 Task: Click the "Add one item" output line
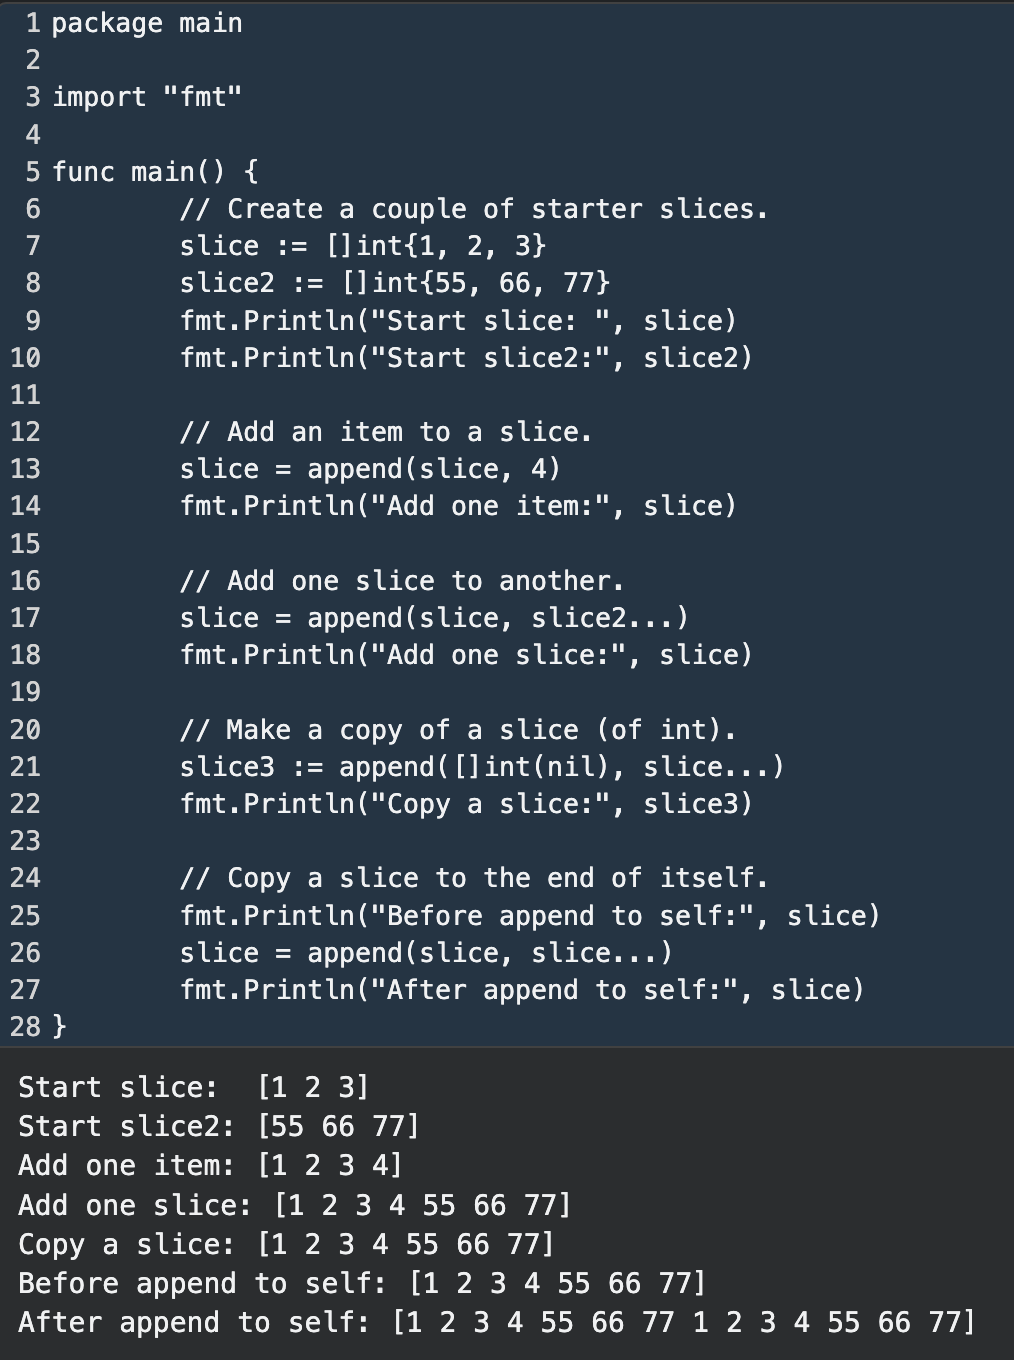pos(210,1166)
